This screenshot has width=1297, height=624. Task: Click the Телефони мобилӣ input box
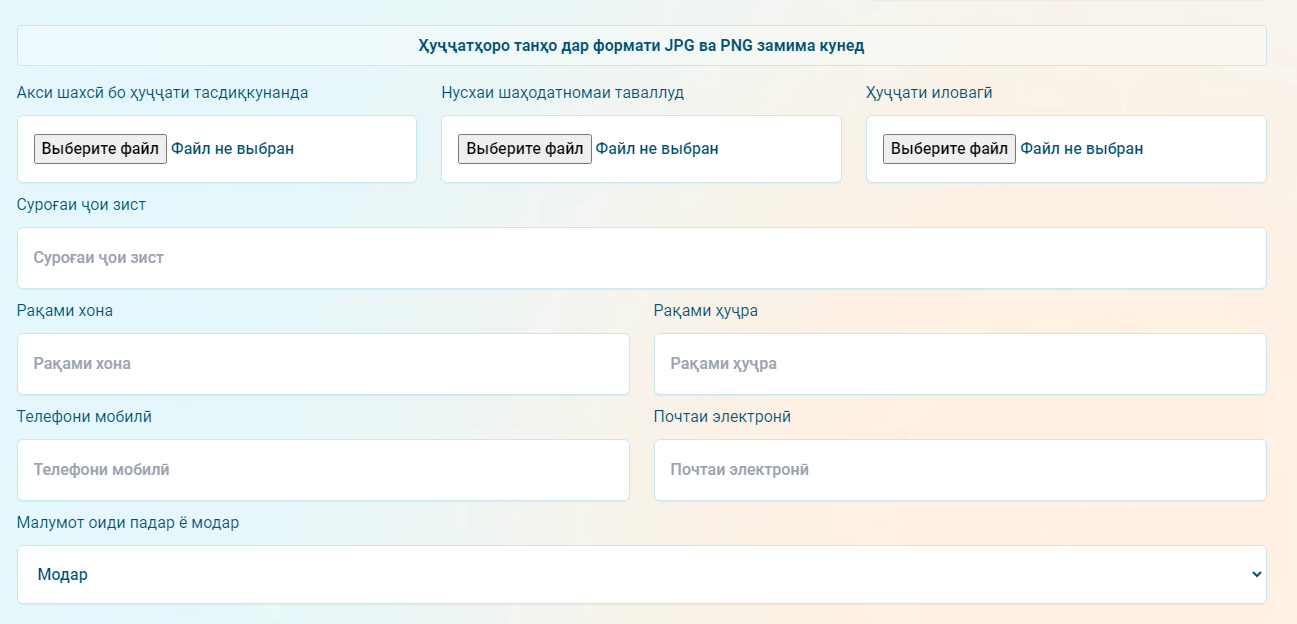(x=323, y=470)
